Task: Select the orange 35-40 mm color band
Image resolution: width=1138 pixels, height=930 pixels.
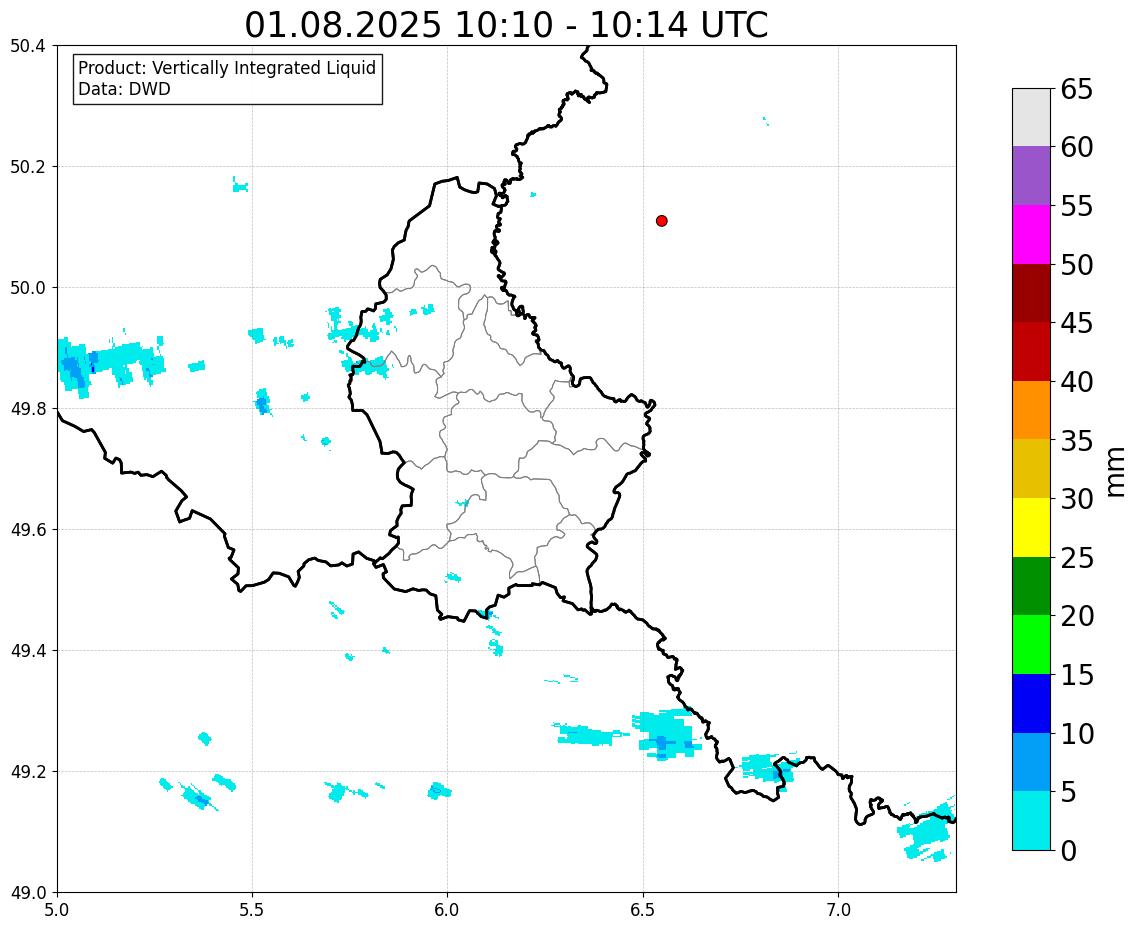Action: point(1031,410)
